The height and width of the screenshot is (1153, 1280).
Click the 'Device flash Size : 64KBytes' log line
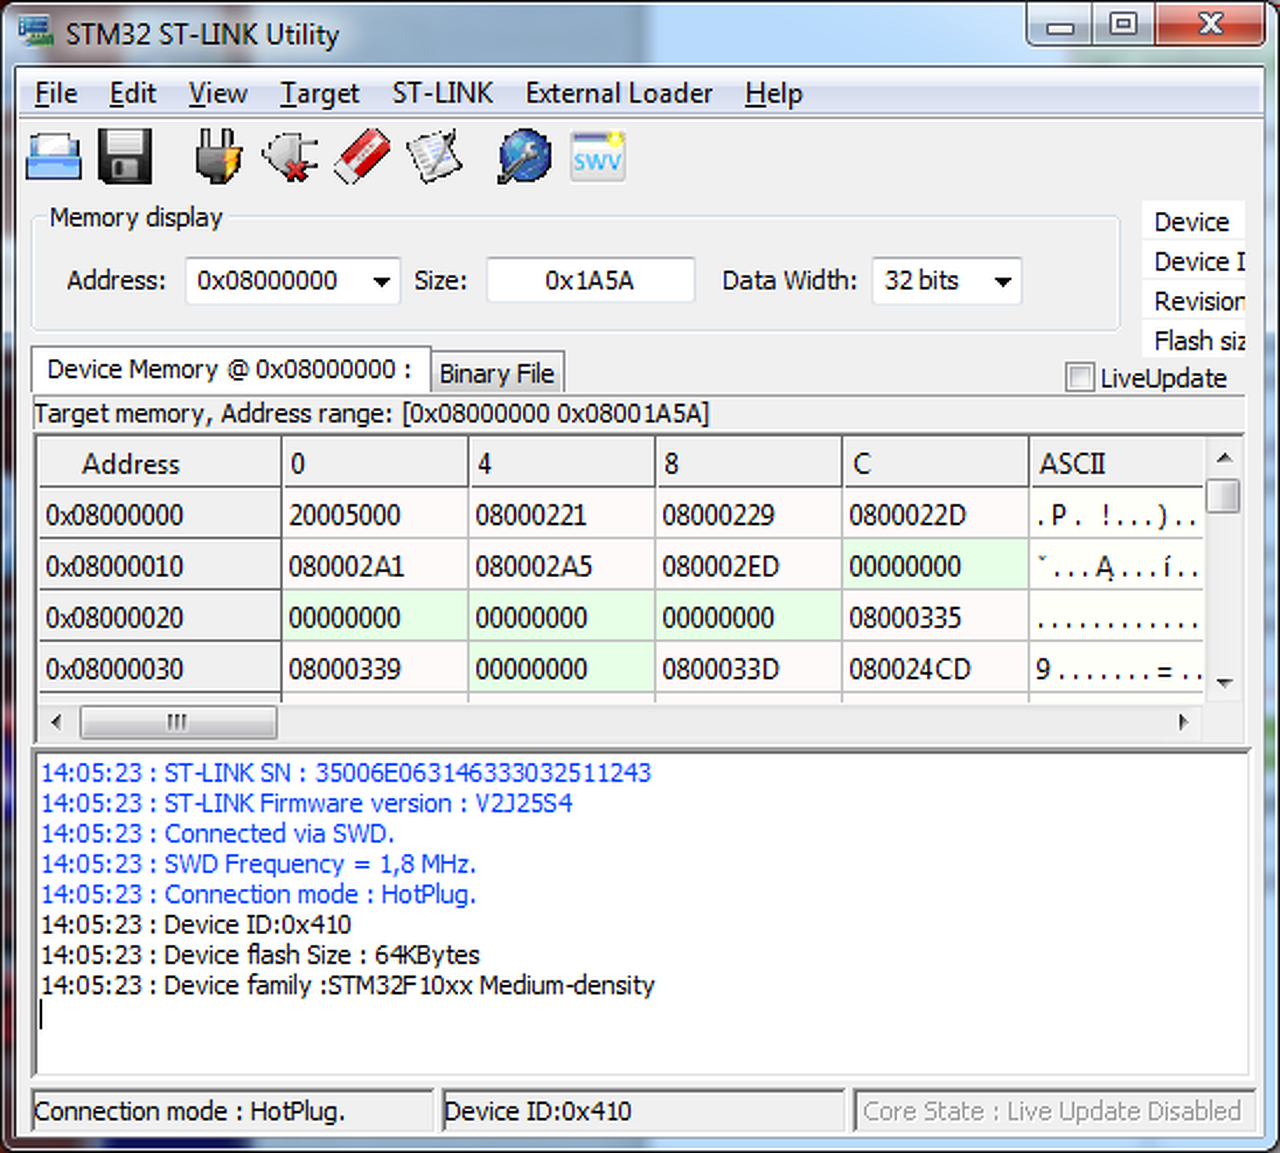click(x=261, y=955)
